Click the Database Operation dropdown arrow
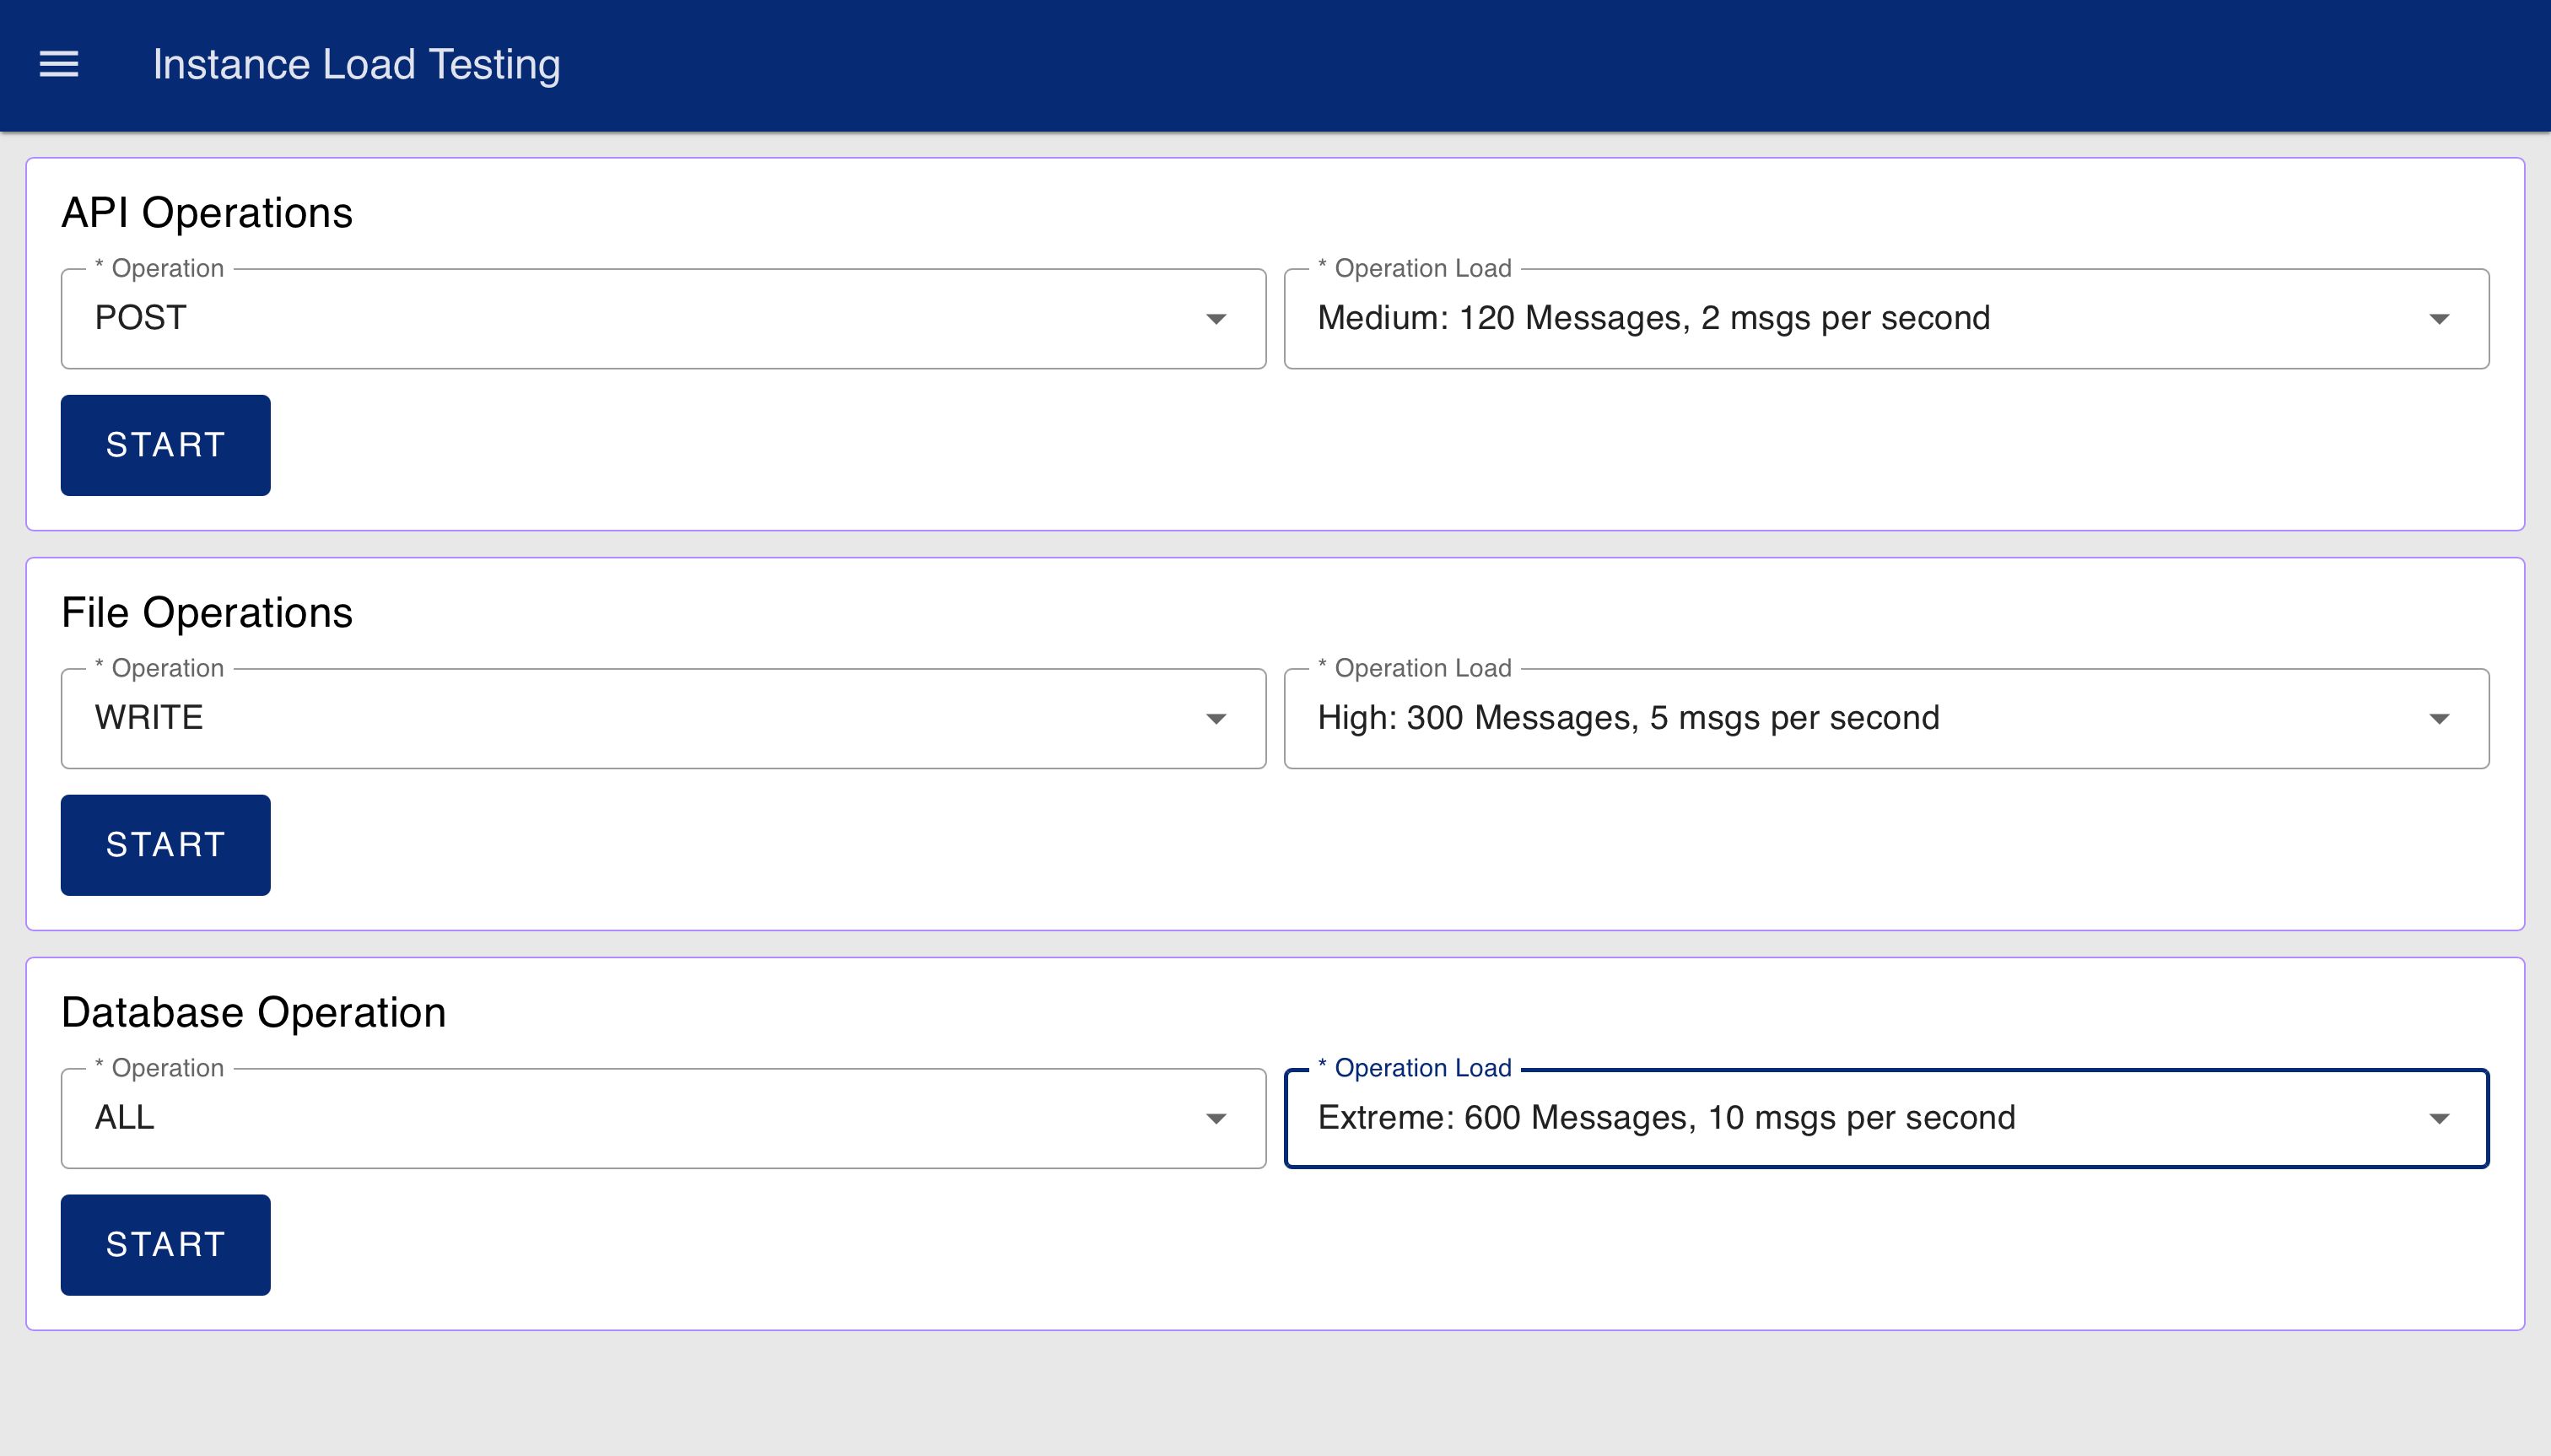The width and height of the screenshot is (2551, 1456). click(1215, 1119)
